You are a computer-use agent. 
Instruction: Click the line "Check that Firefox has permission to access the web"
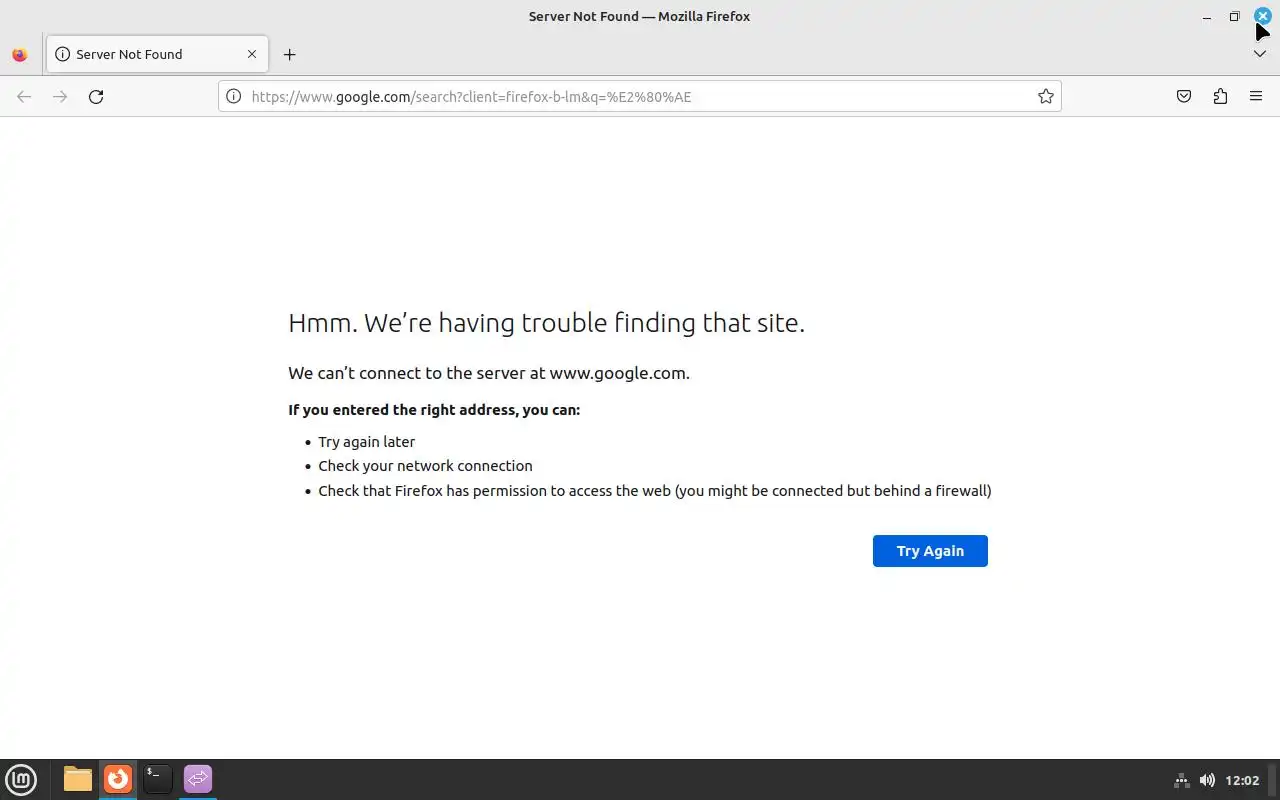pos(655,491)
